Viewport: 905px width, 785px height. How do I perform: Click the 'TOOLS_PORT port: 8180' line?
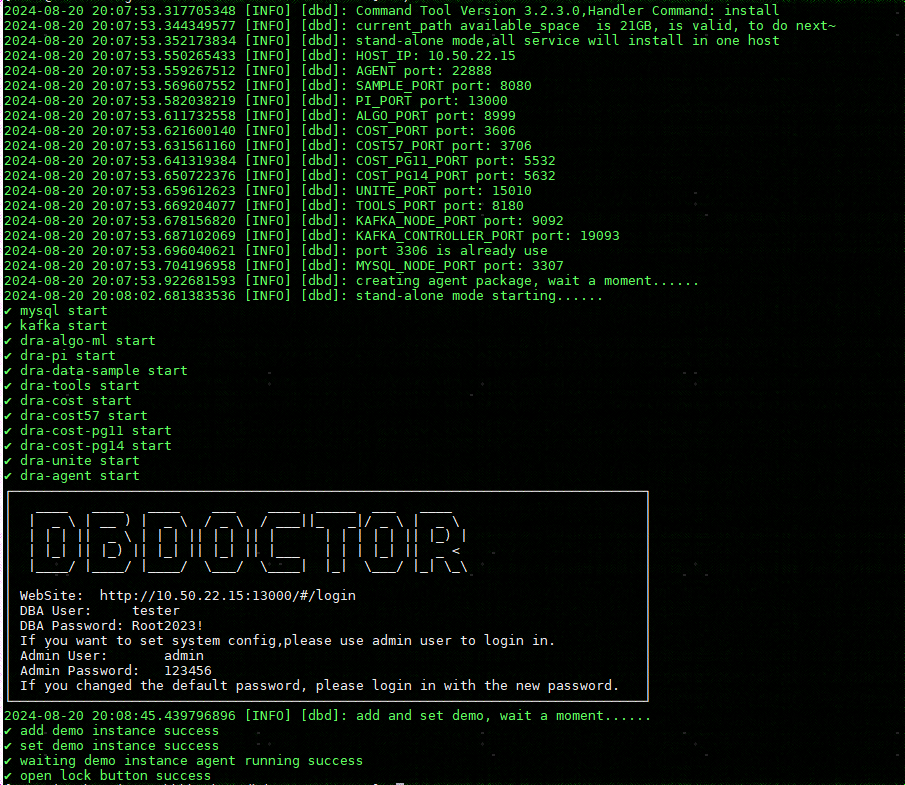click(439, 206)
